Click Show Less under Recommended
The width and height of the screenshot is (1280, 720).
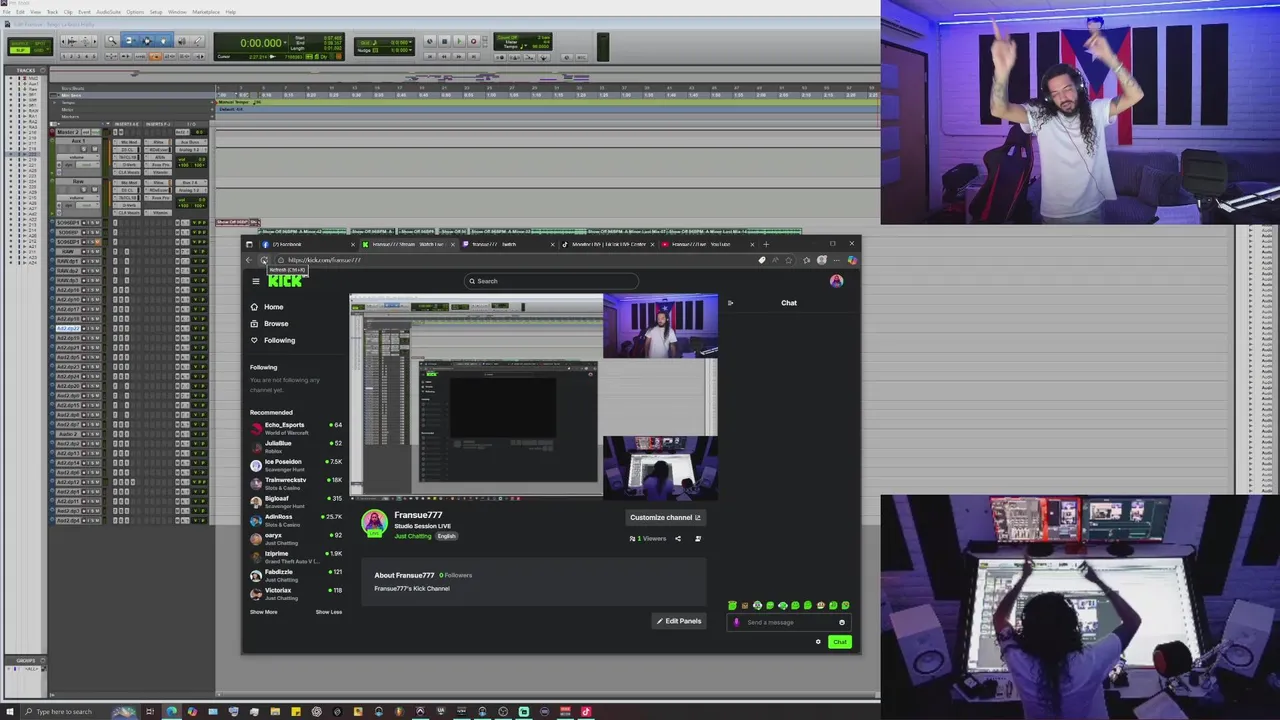click(x=329, y=612)
